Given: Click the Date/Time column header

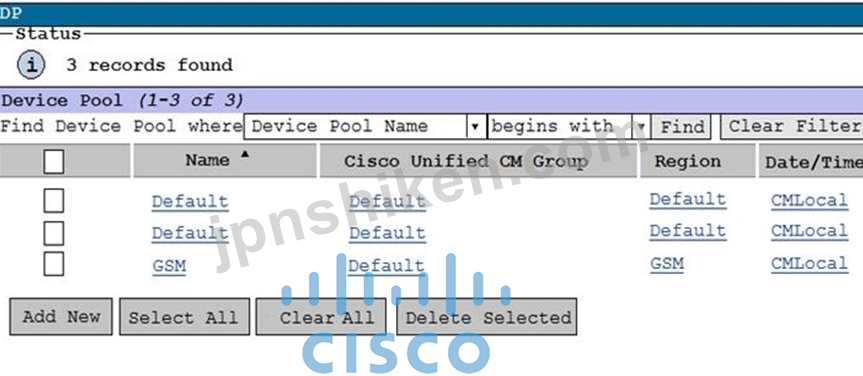Looking at the screenshot, I should [x=813, y=162].
